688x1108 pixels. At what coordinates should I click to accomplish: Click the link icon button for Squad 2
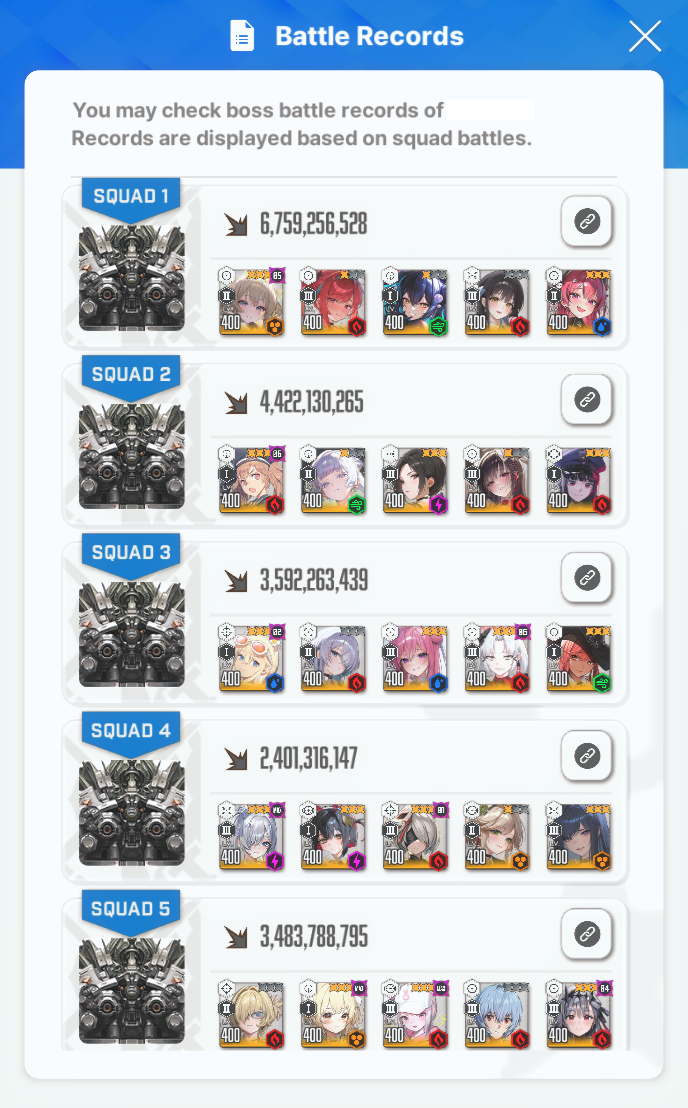pyautogui.click(x=586, y=399)
